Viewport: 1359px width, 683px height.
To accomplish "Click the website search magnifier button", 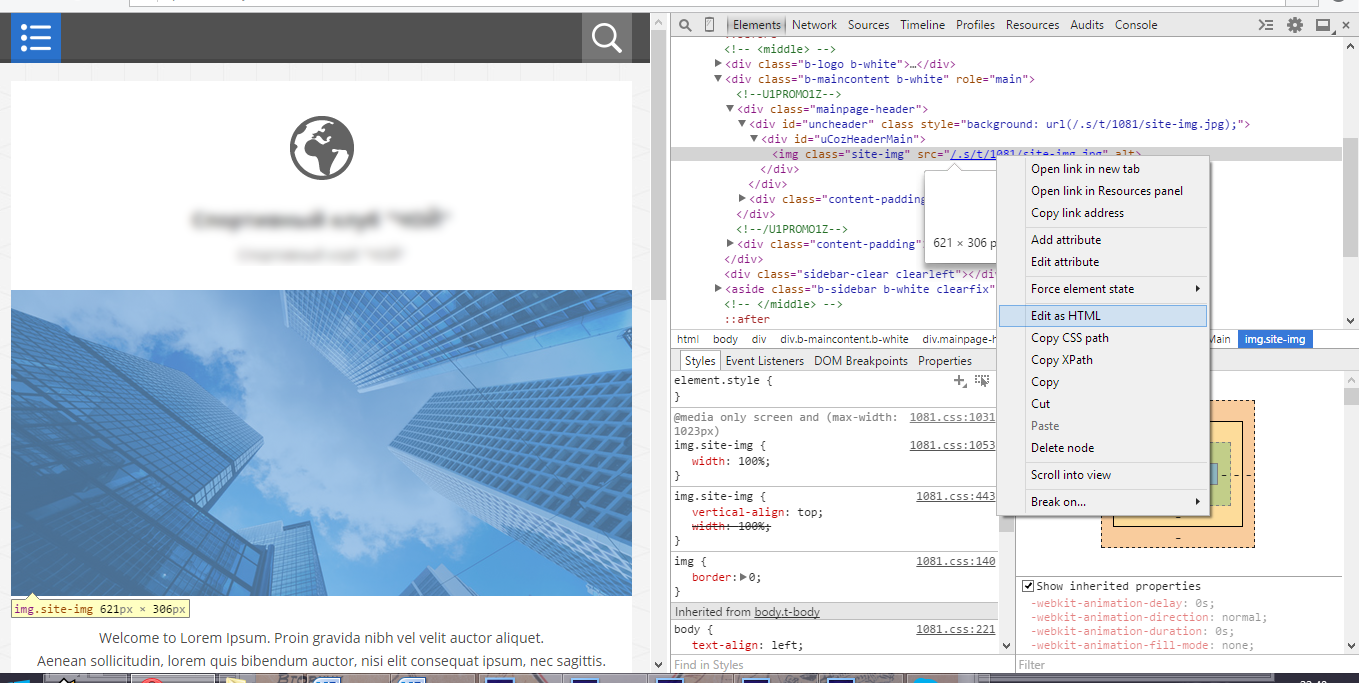I will tap(606, 38).
